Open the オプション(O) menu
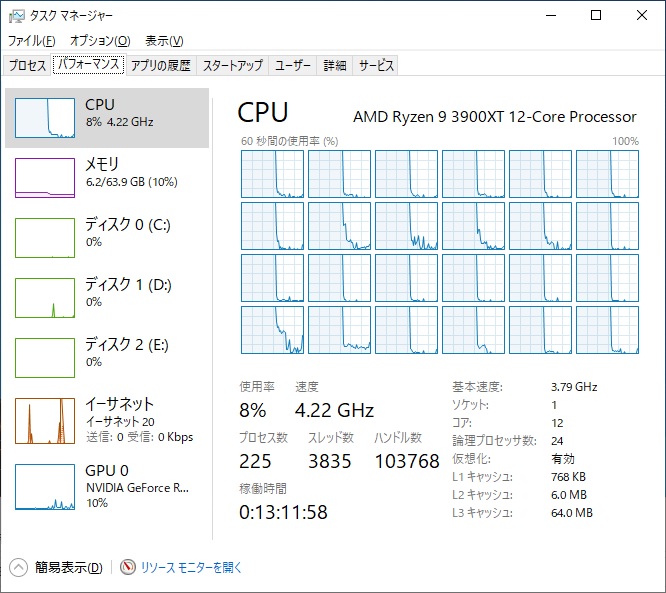This screenshot has height=593, width=666. (x=100, y=41)
